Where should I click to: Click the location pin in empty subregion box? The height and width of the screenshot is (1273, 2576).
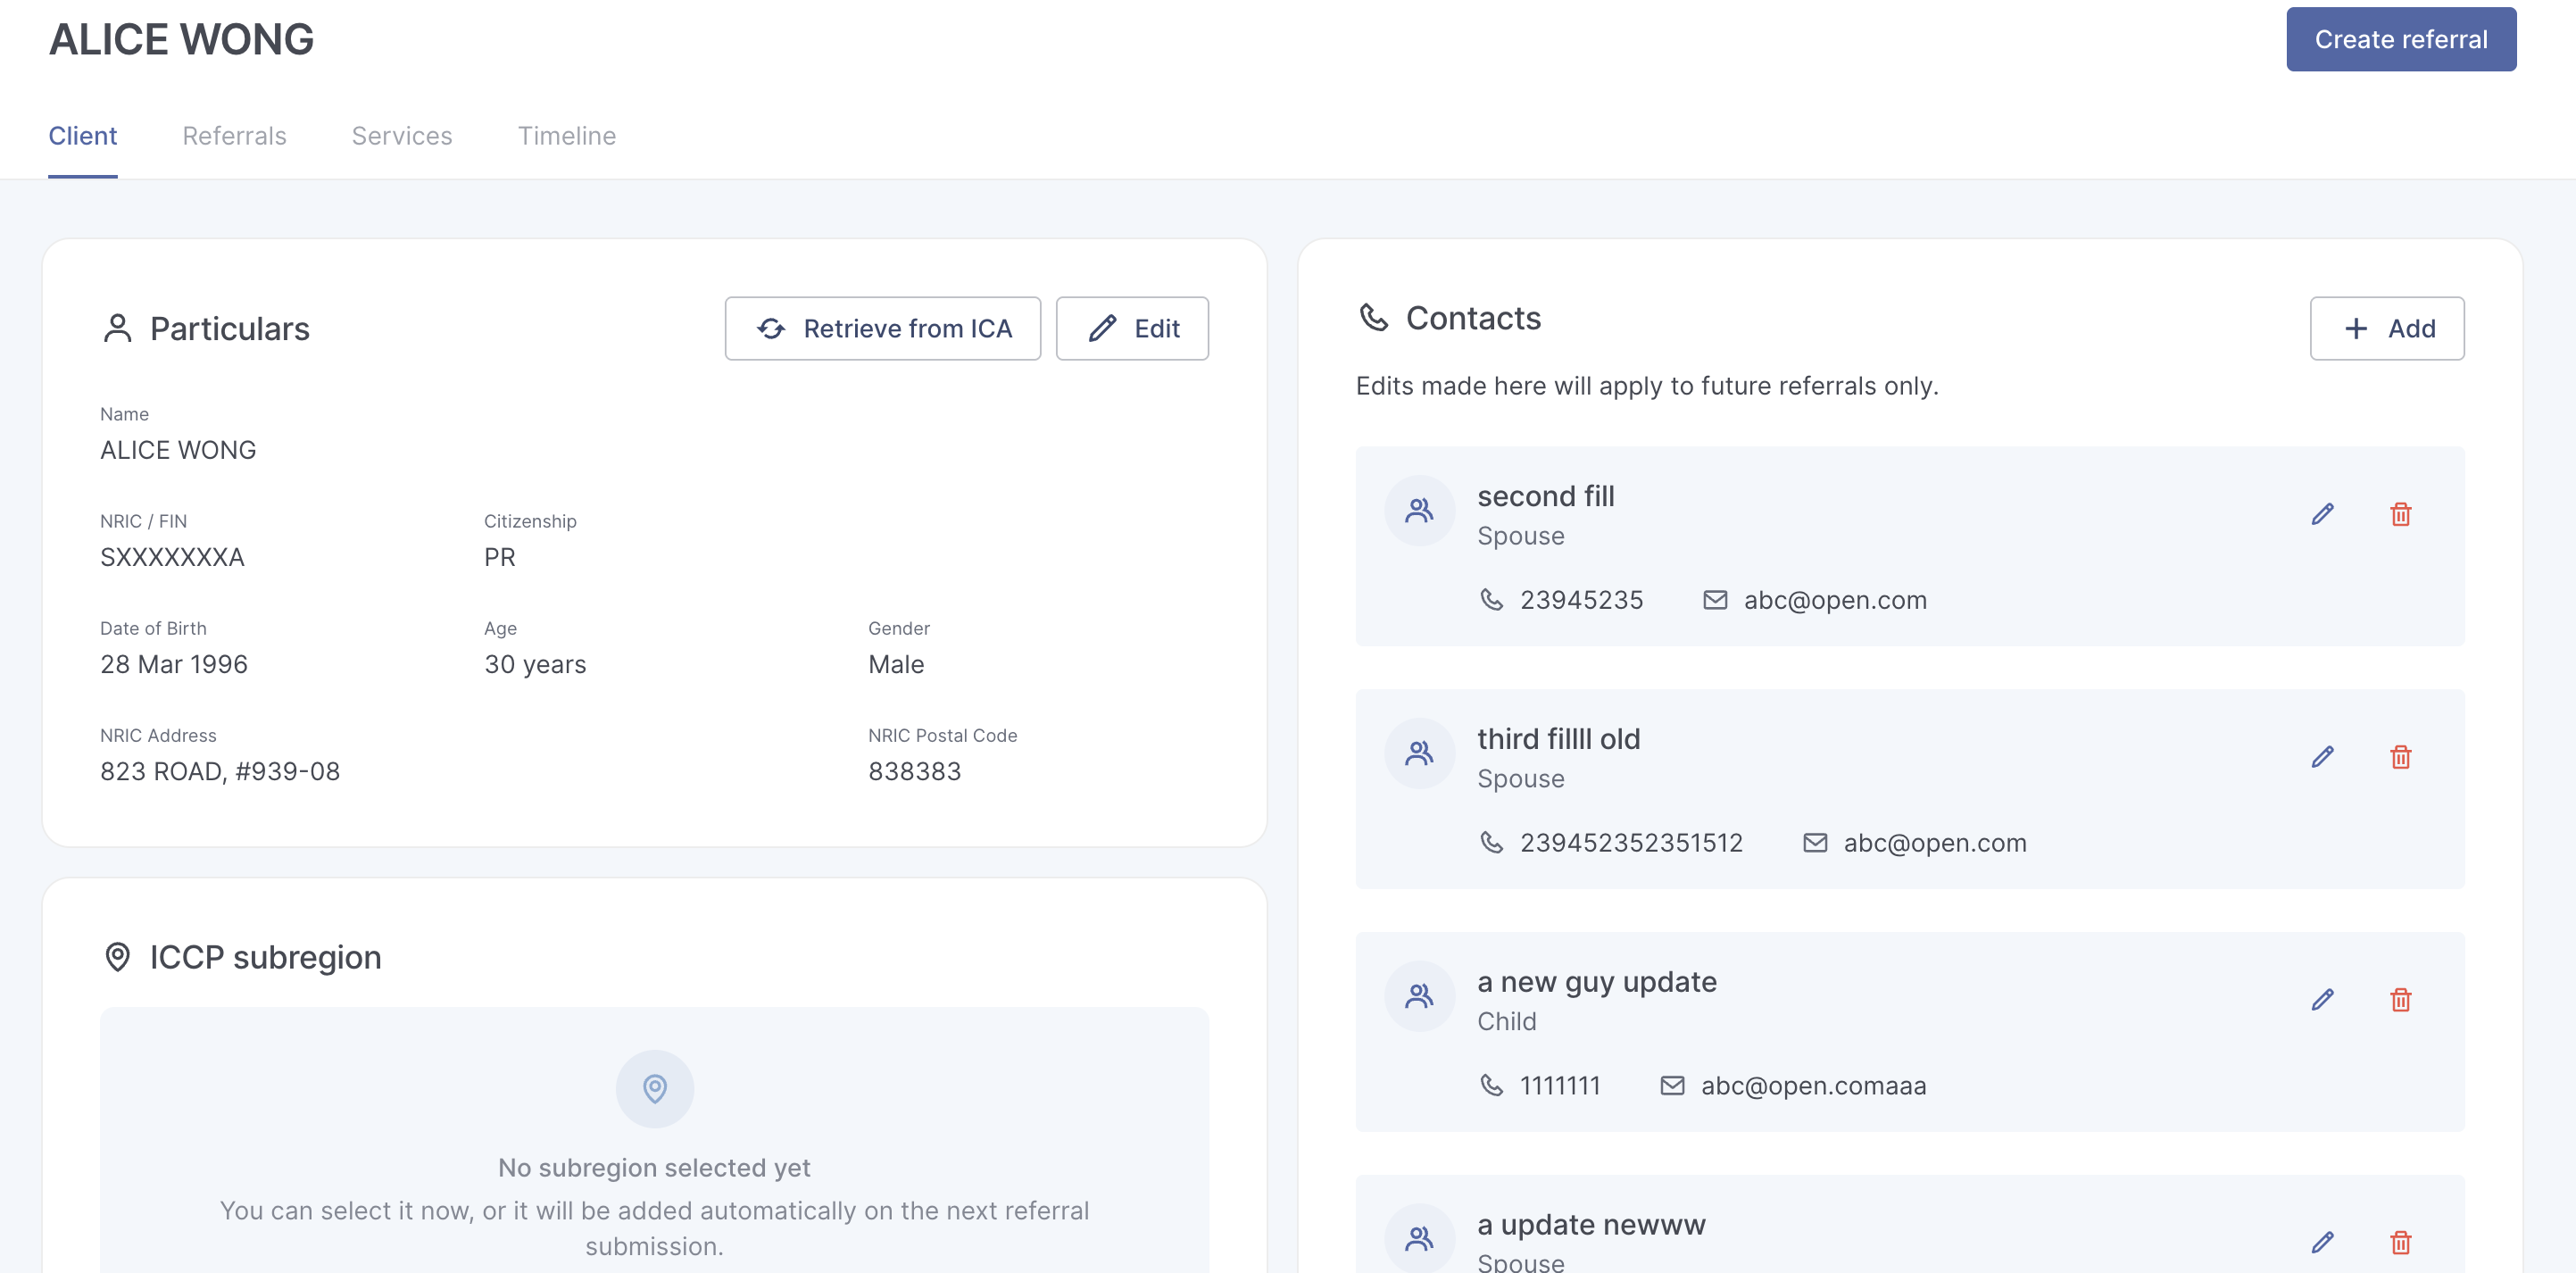(655, 1088)
